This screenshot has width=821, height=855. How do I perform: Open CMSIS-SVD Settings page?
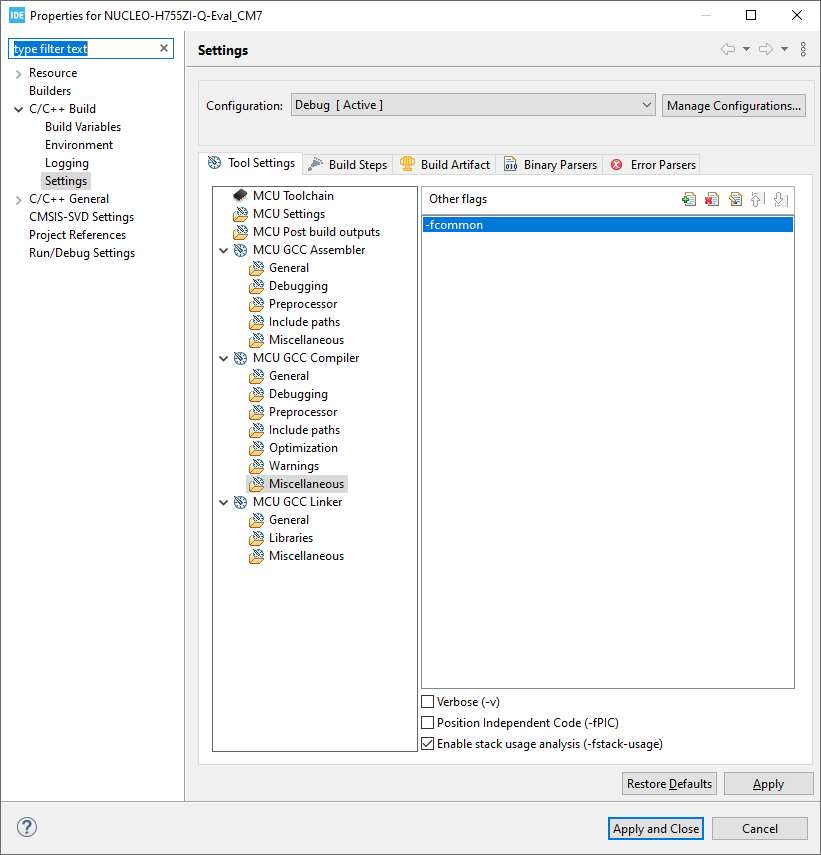click(82, 216)
